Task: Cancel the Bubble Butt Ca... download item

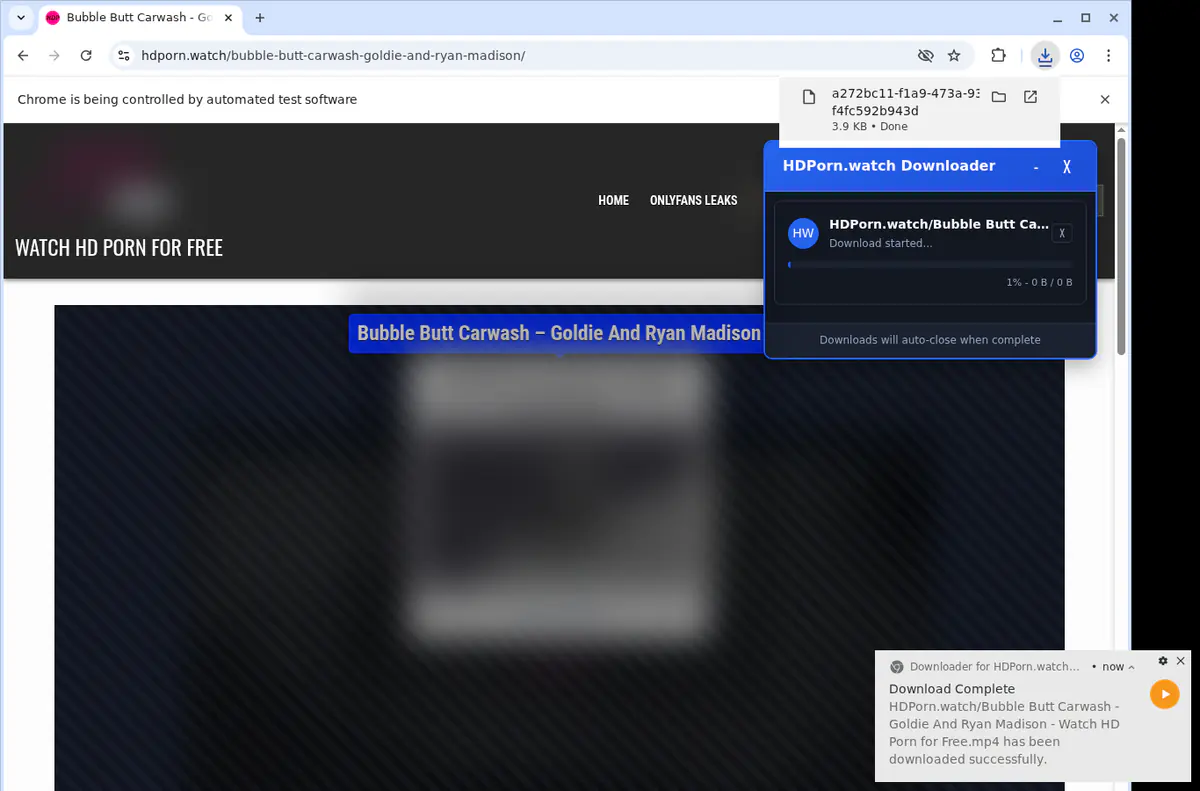Action: (x=1062, y=233)
